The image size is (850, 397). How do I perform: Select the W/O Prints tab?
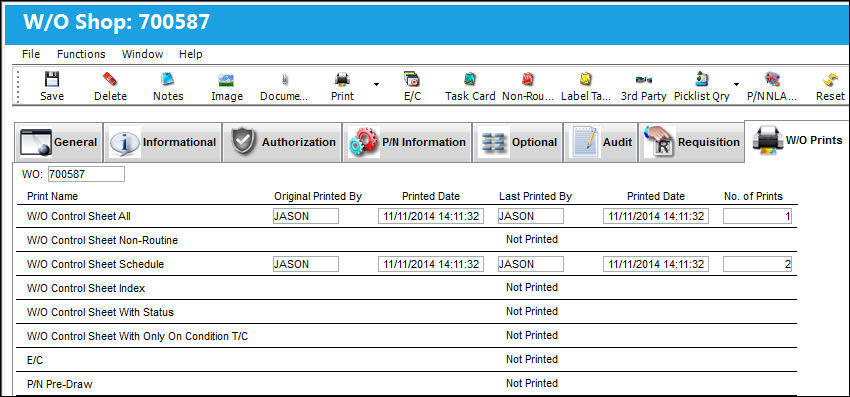click(x=797, y=140)
